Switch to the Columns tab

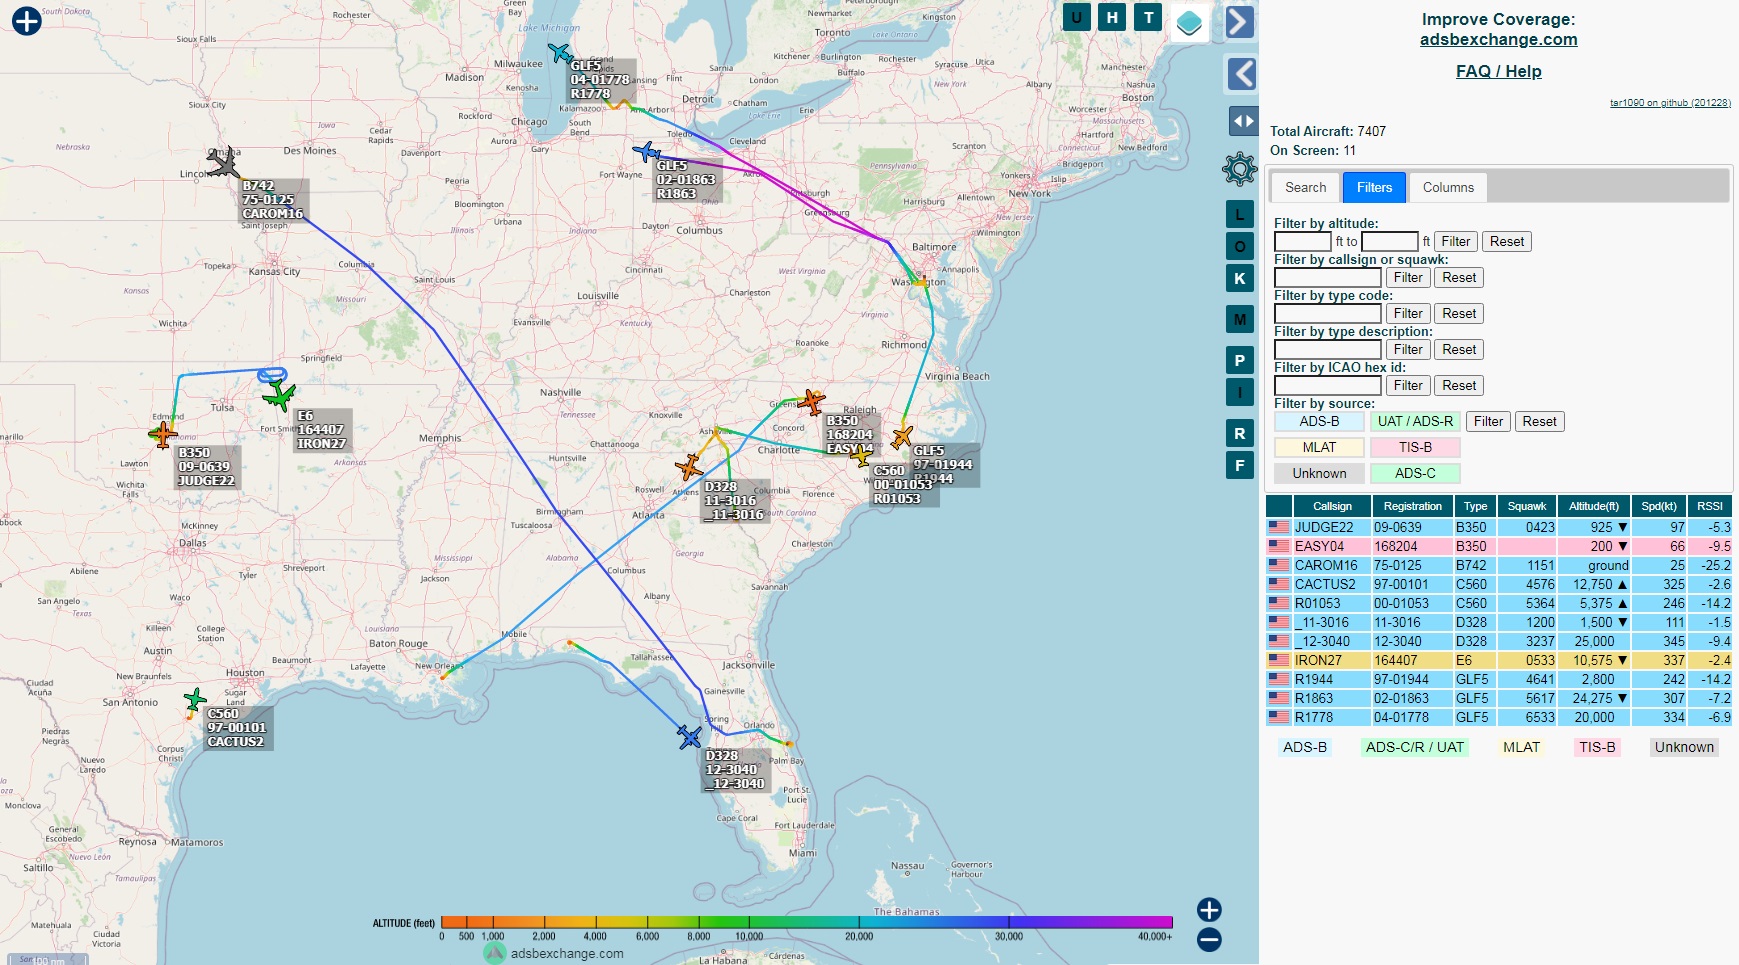(1448, 187)
